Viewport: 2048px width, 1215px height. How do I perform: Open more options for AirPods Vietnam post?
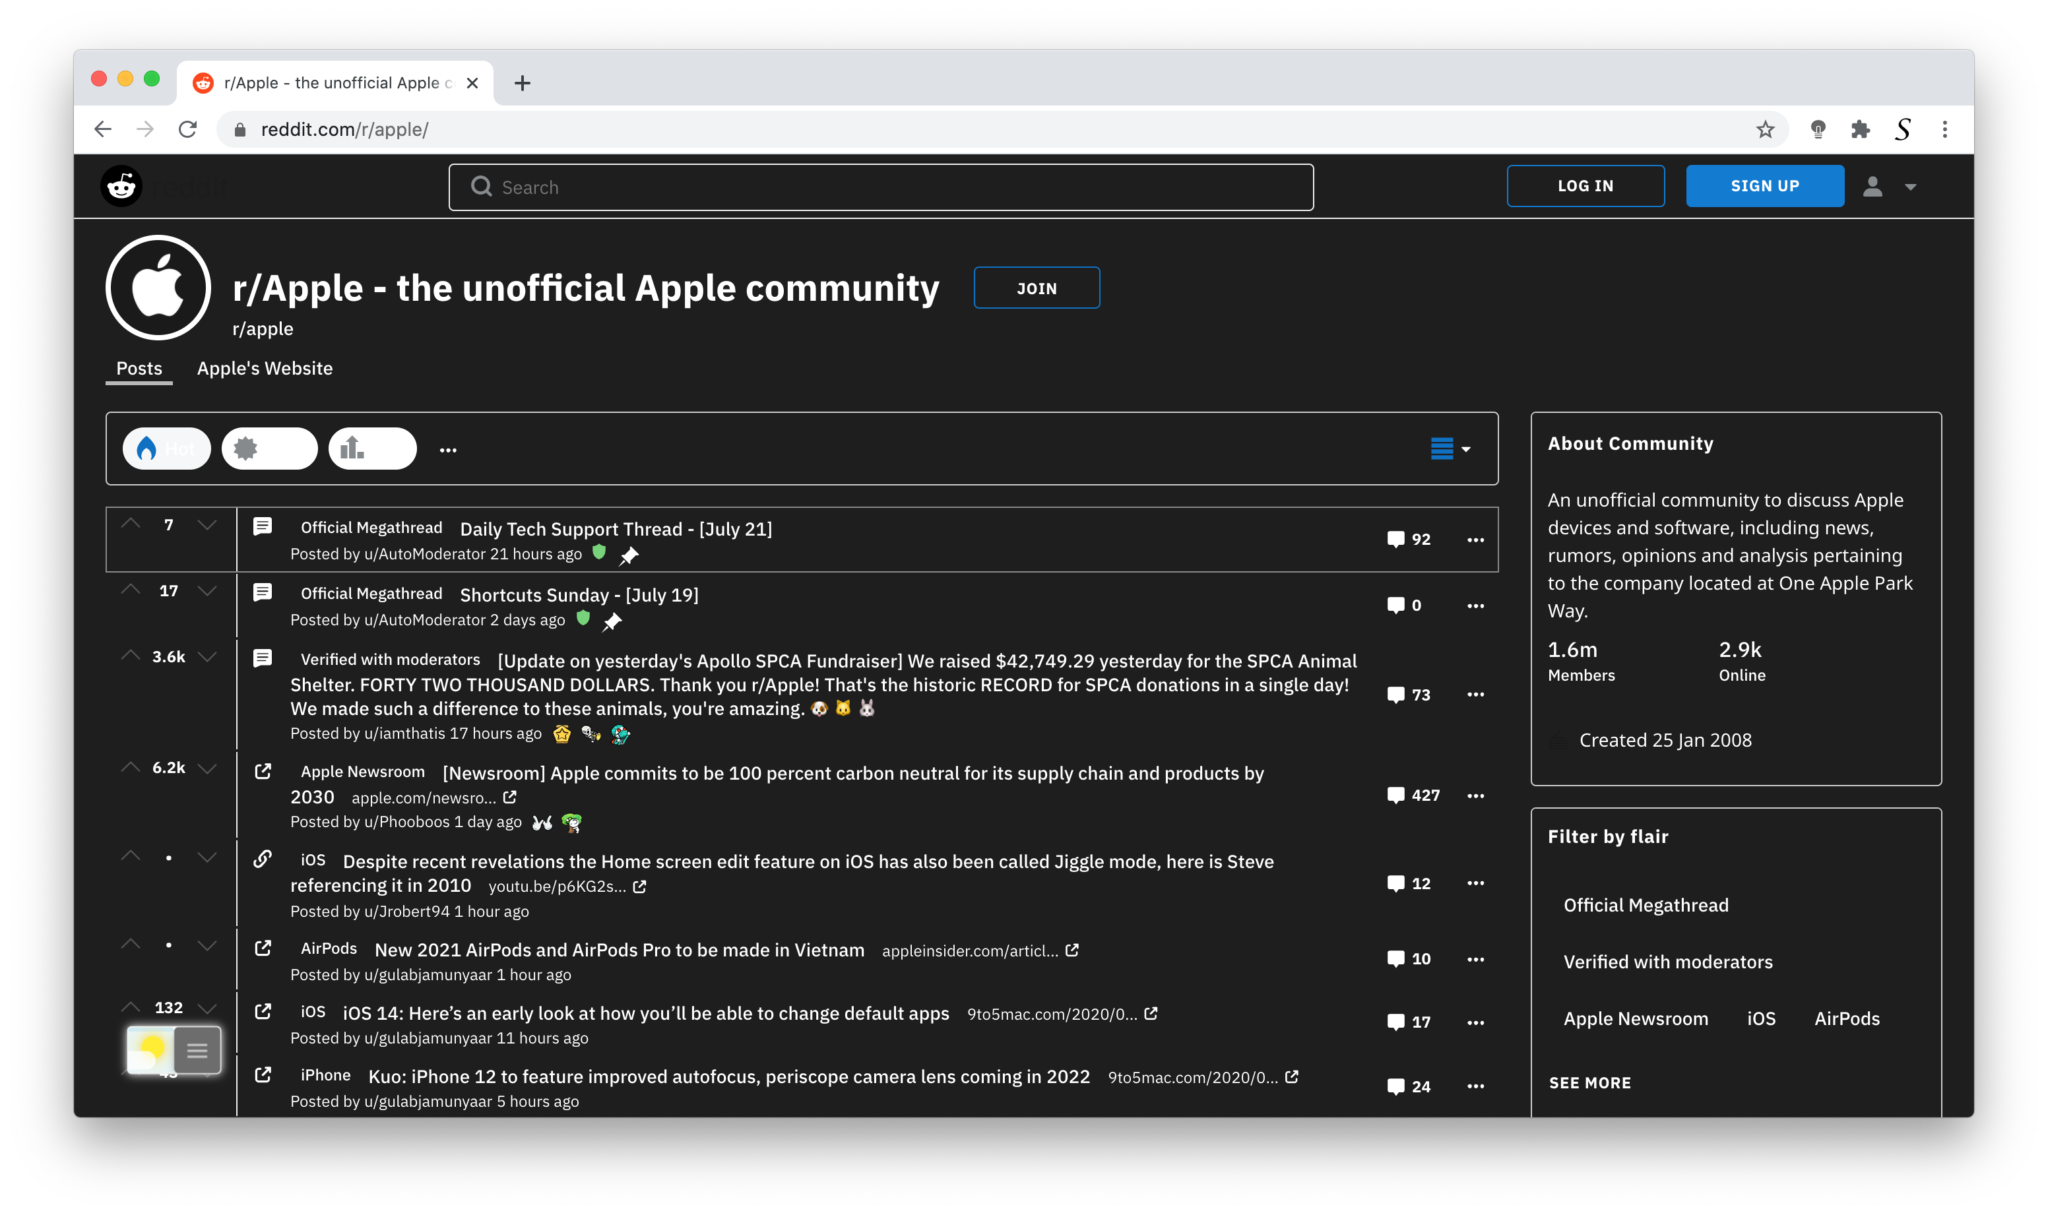point(1475,958)
